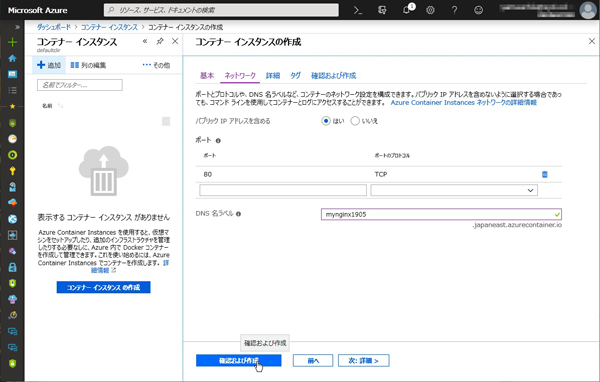Open the Notifications bell
Screen dimensions: 600x382
[406, 10]
